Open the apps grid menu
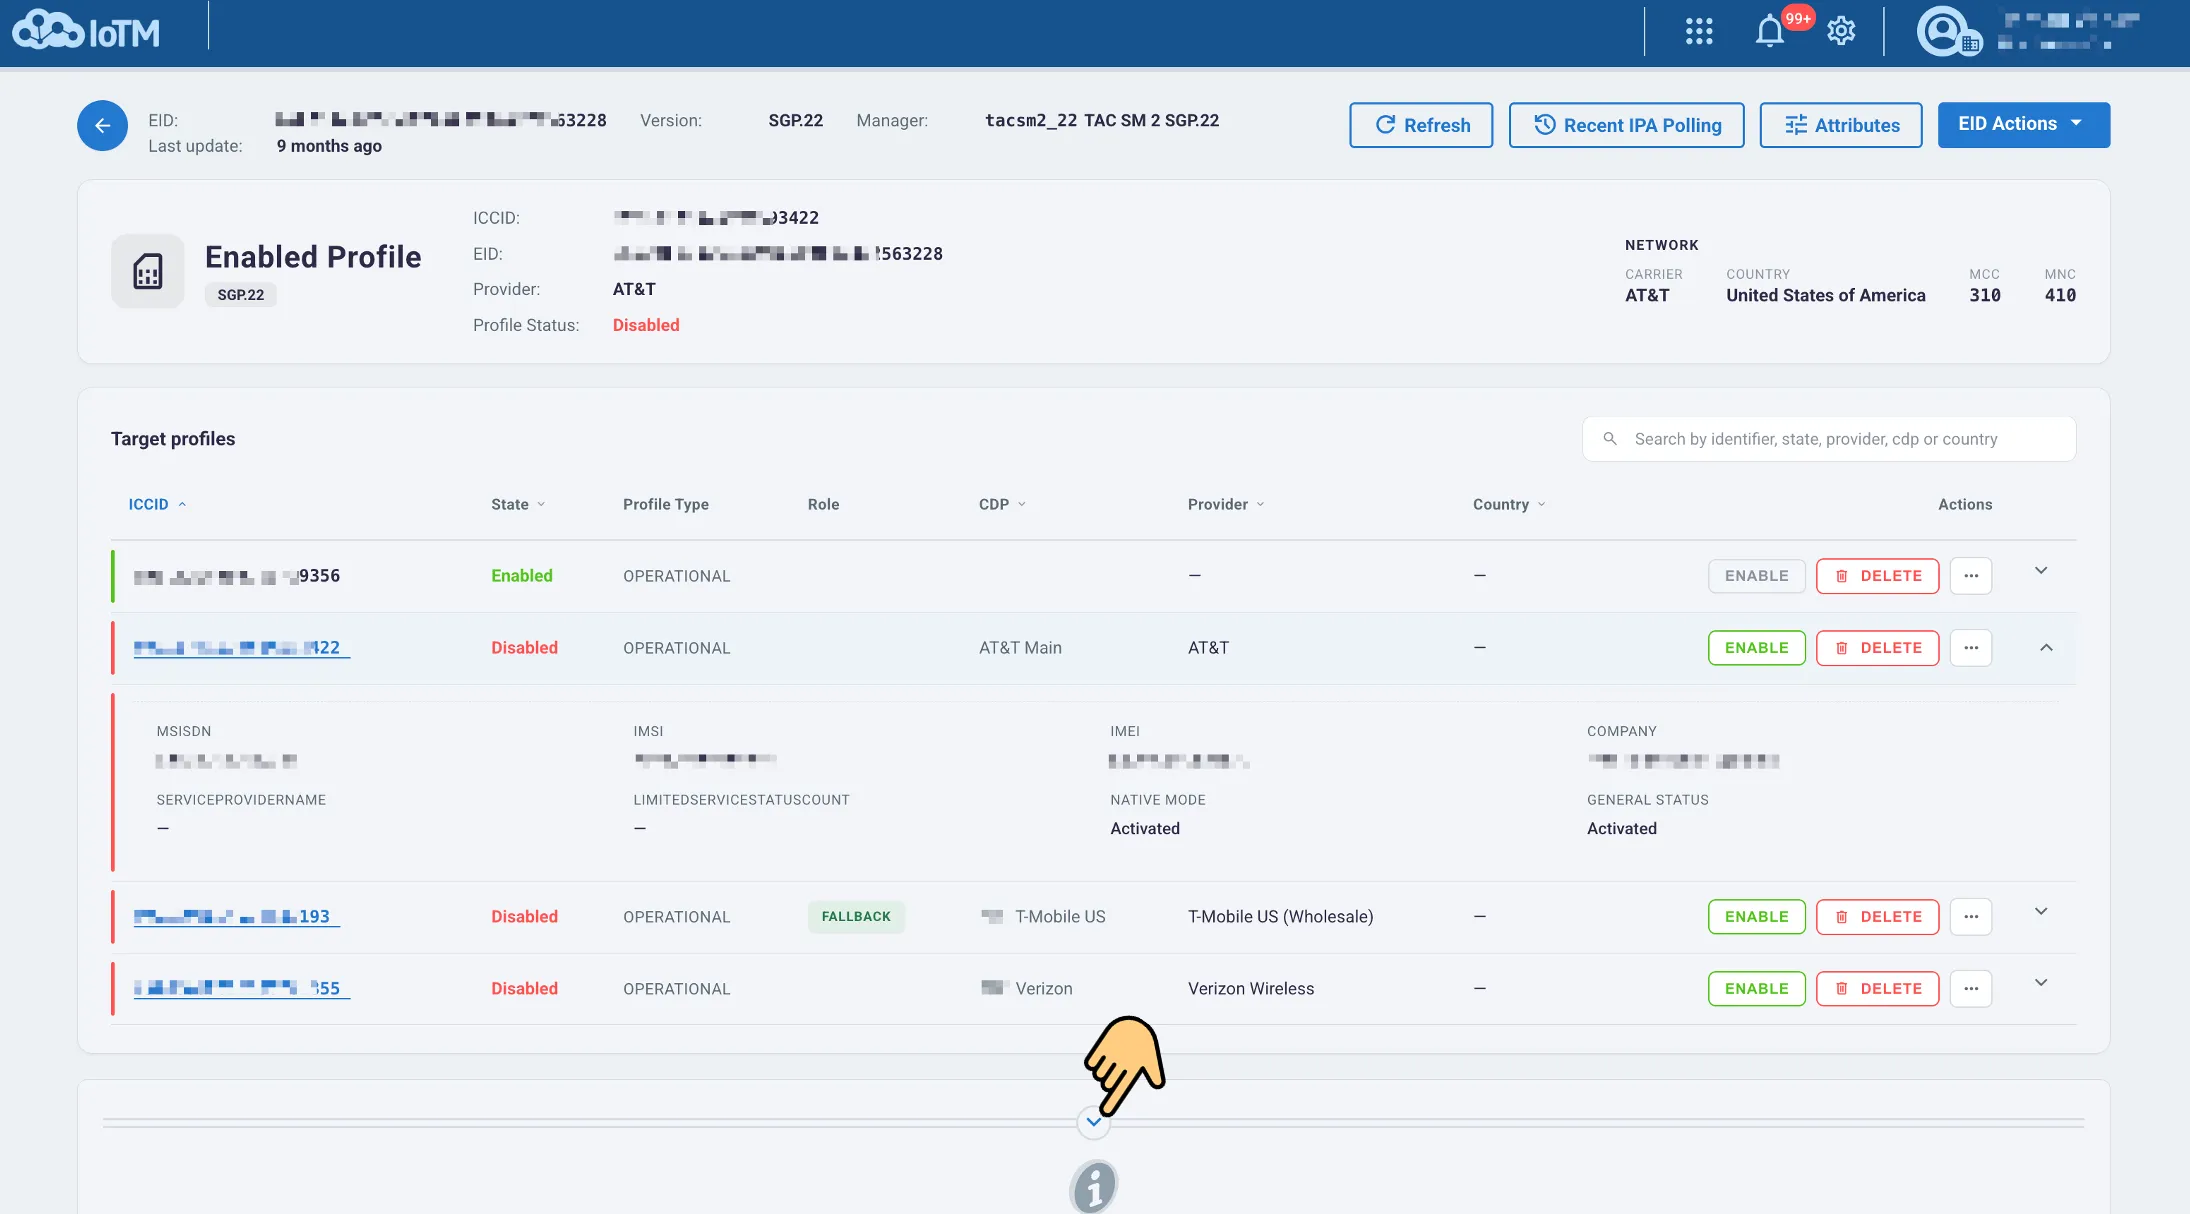 [x=1699, y=32]
